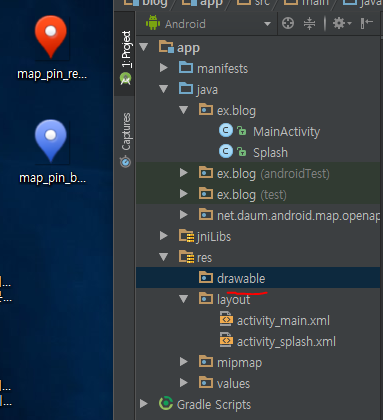Click the jniLibs folder icon
Screen dimensions: 383x420
[186, 236]
